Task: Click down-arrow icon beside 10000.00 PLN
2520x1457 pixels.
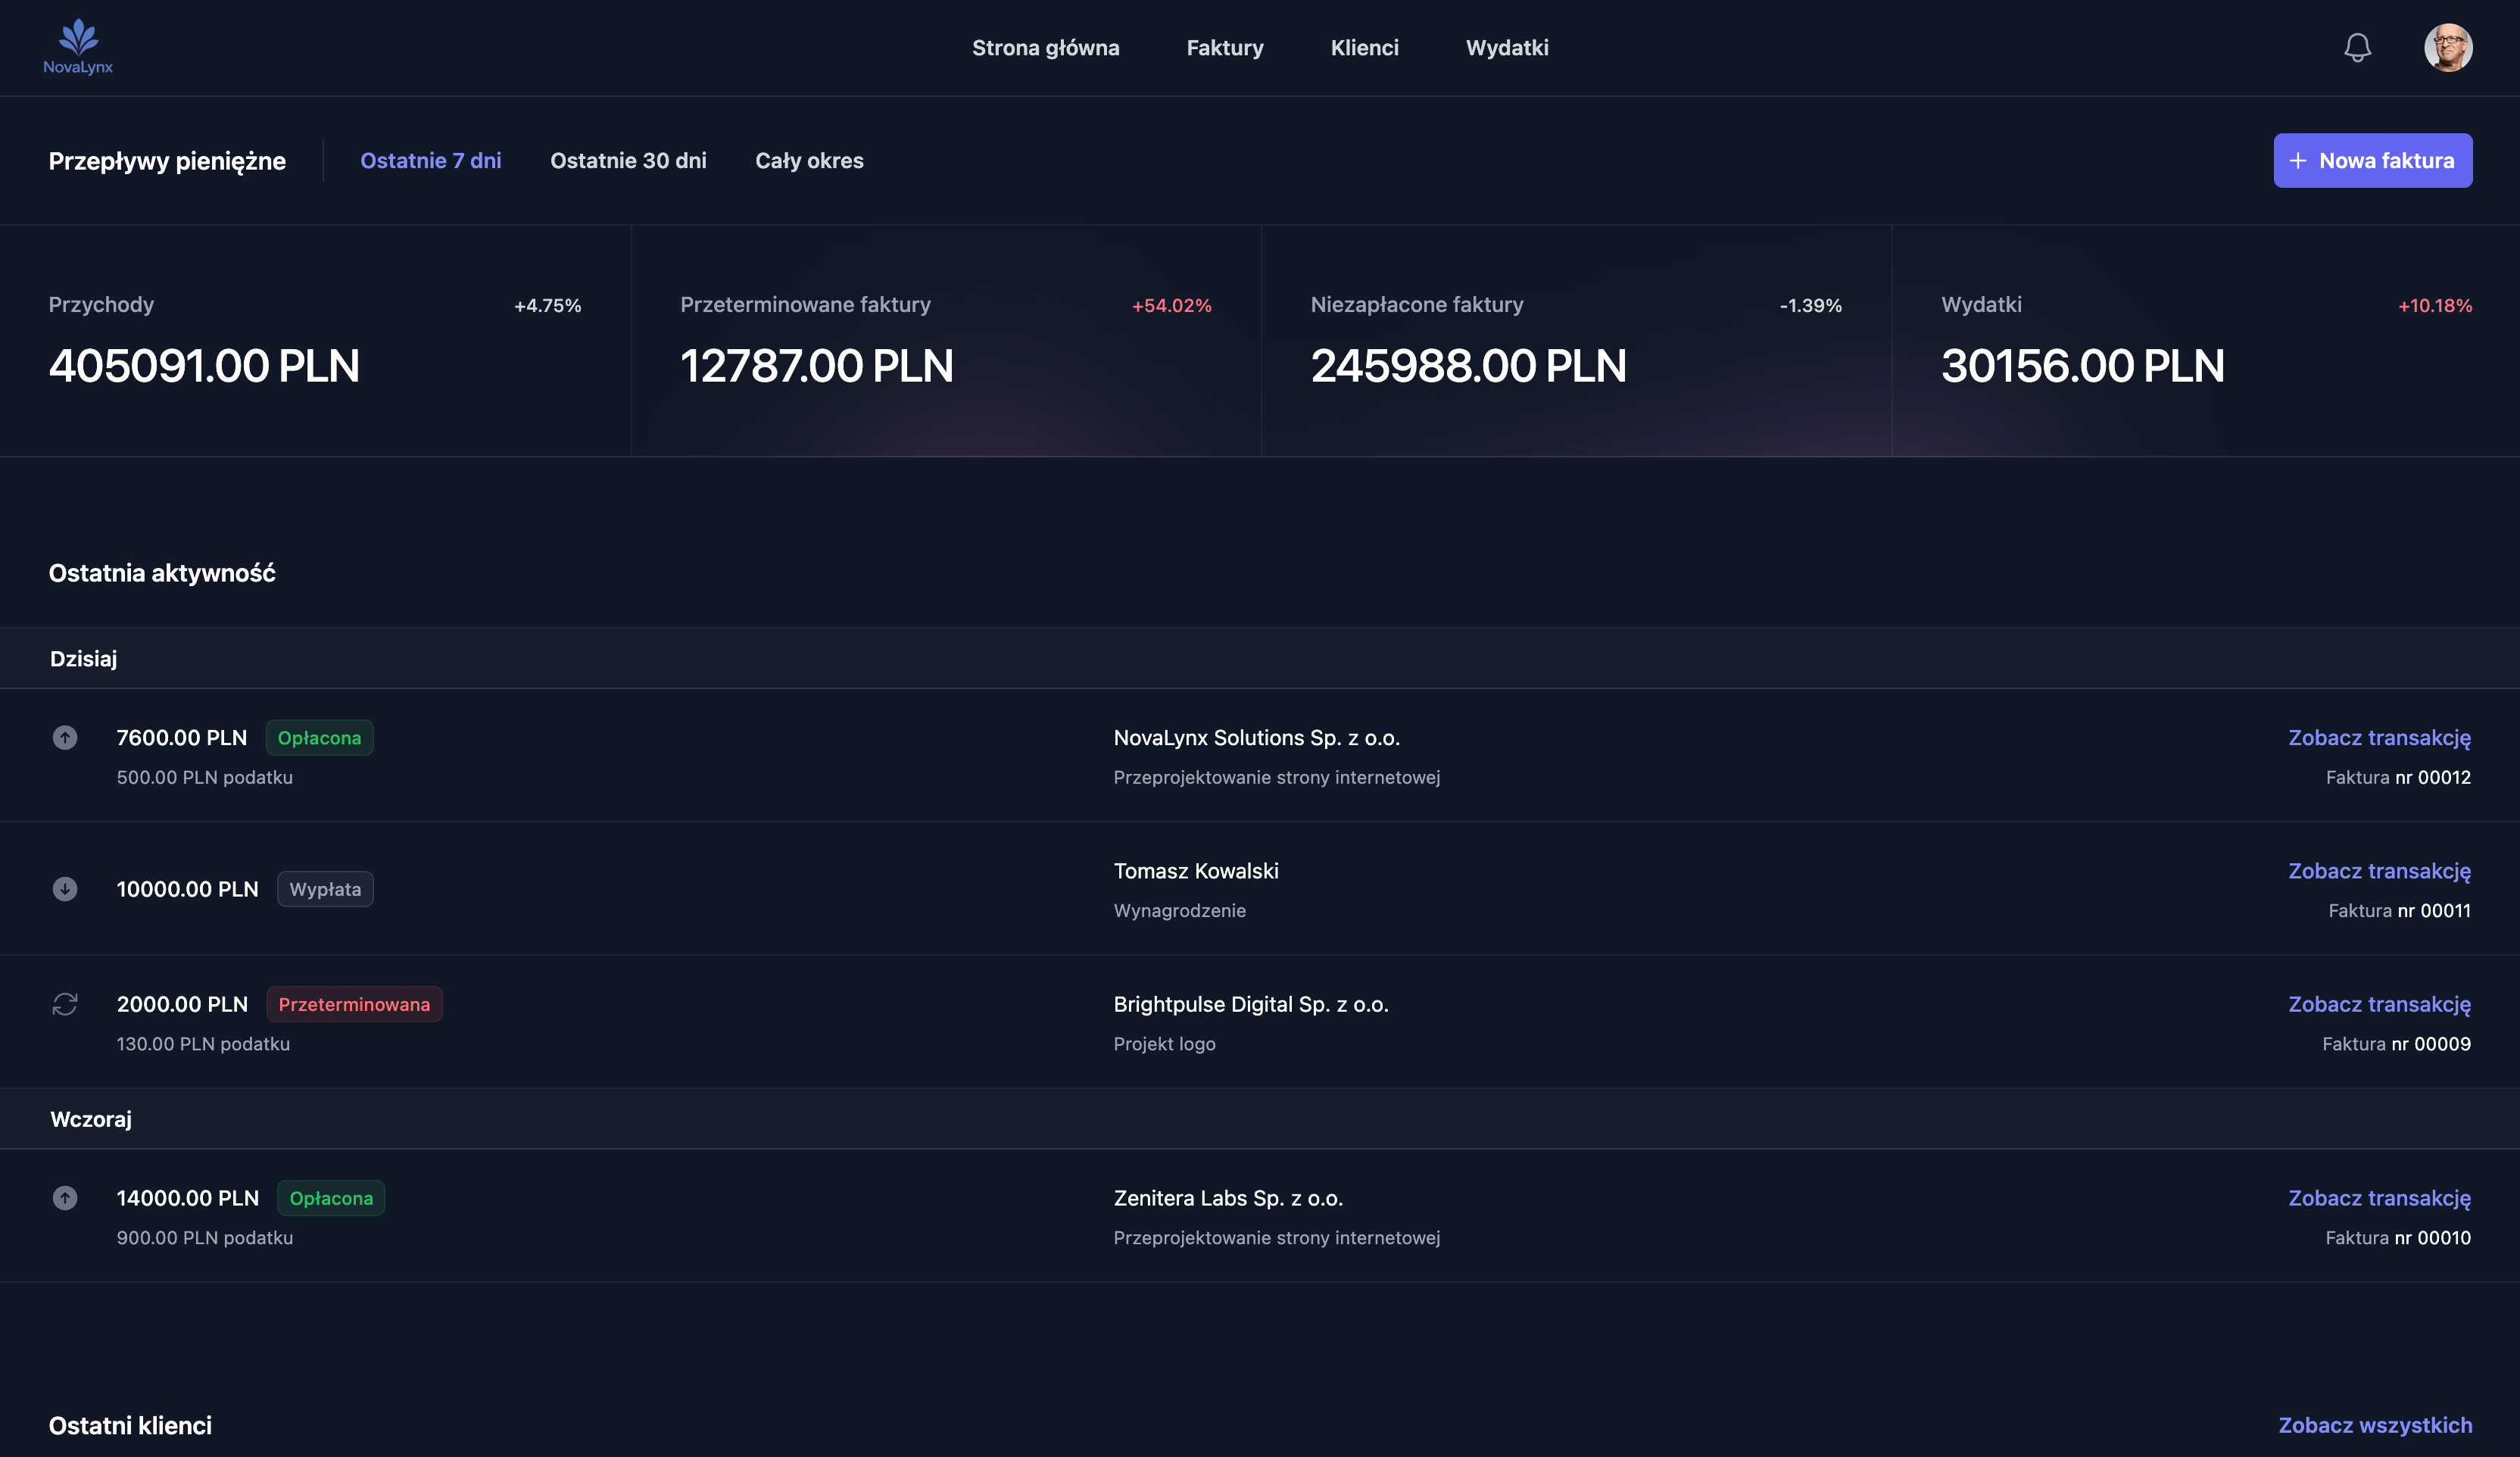Action: [65, 889]
